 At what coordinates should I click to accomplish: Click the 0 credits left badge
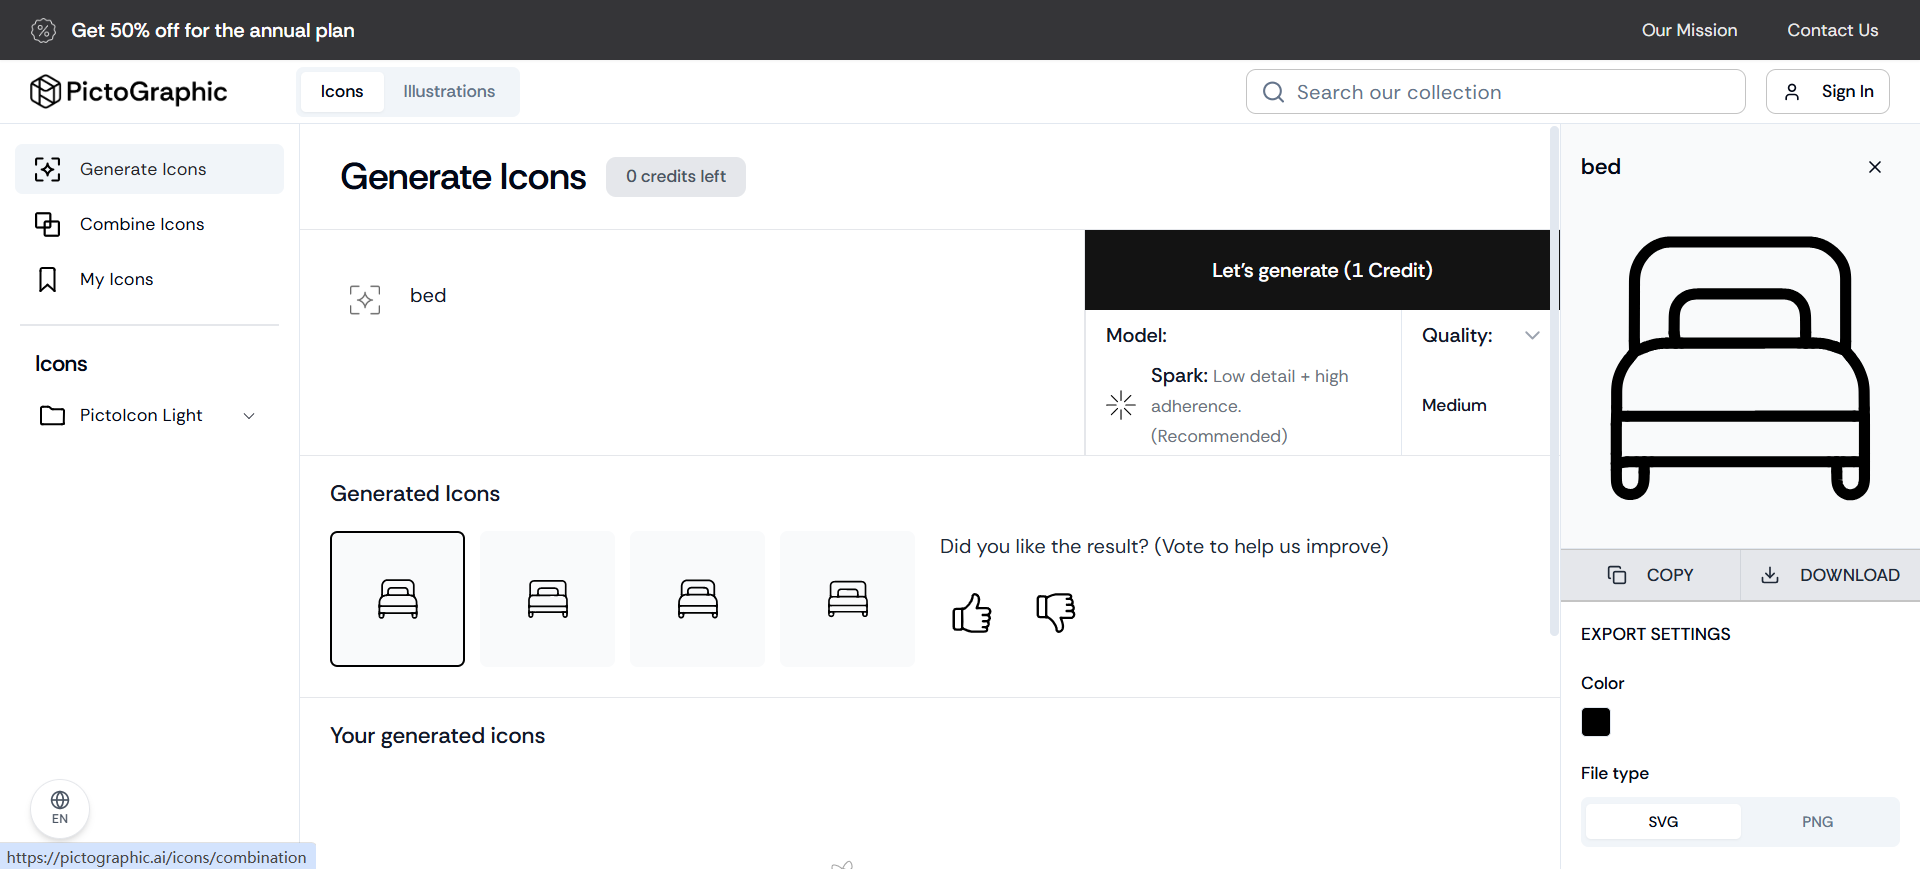(x=676, y=176)
